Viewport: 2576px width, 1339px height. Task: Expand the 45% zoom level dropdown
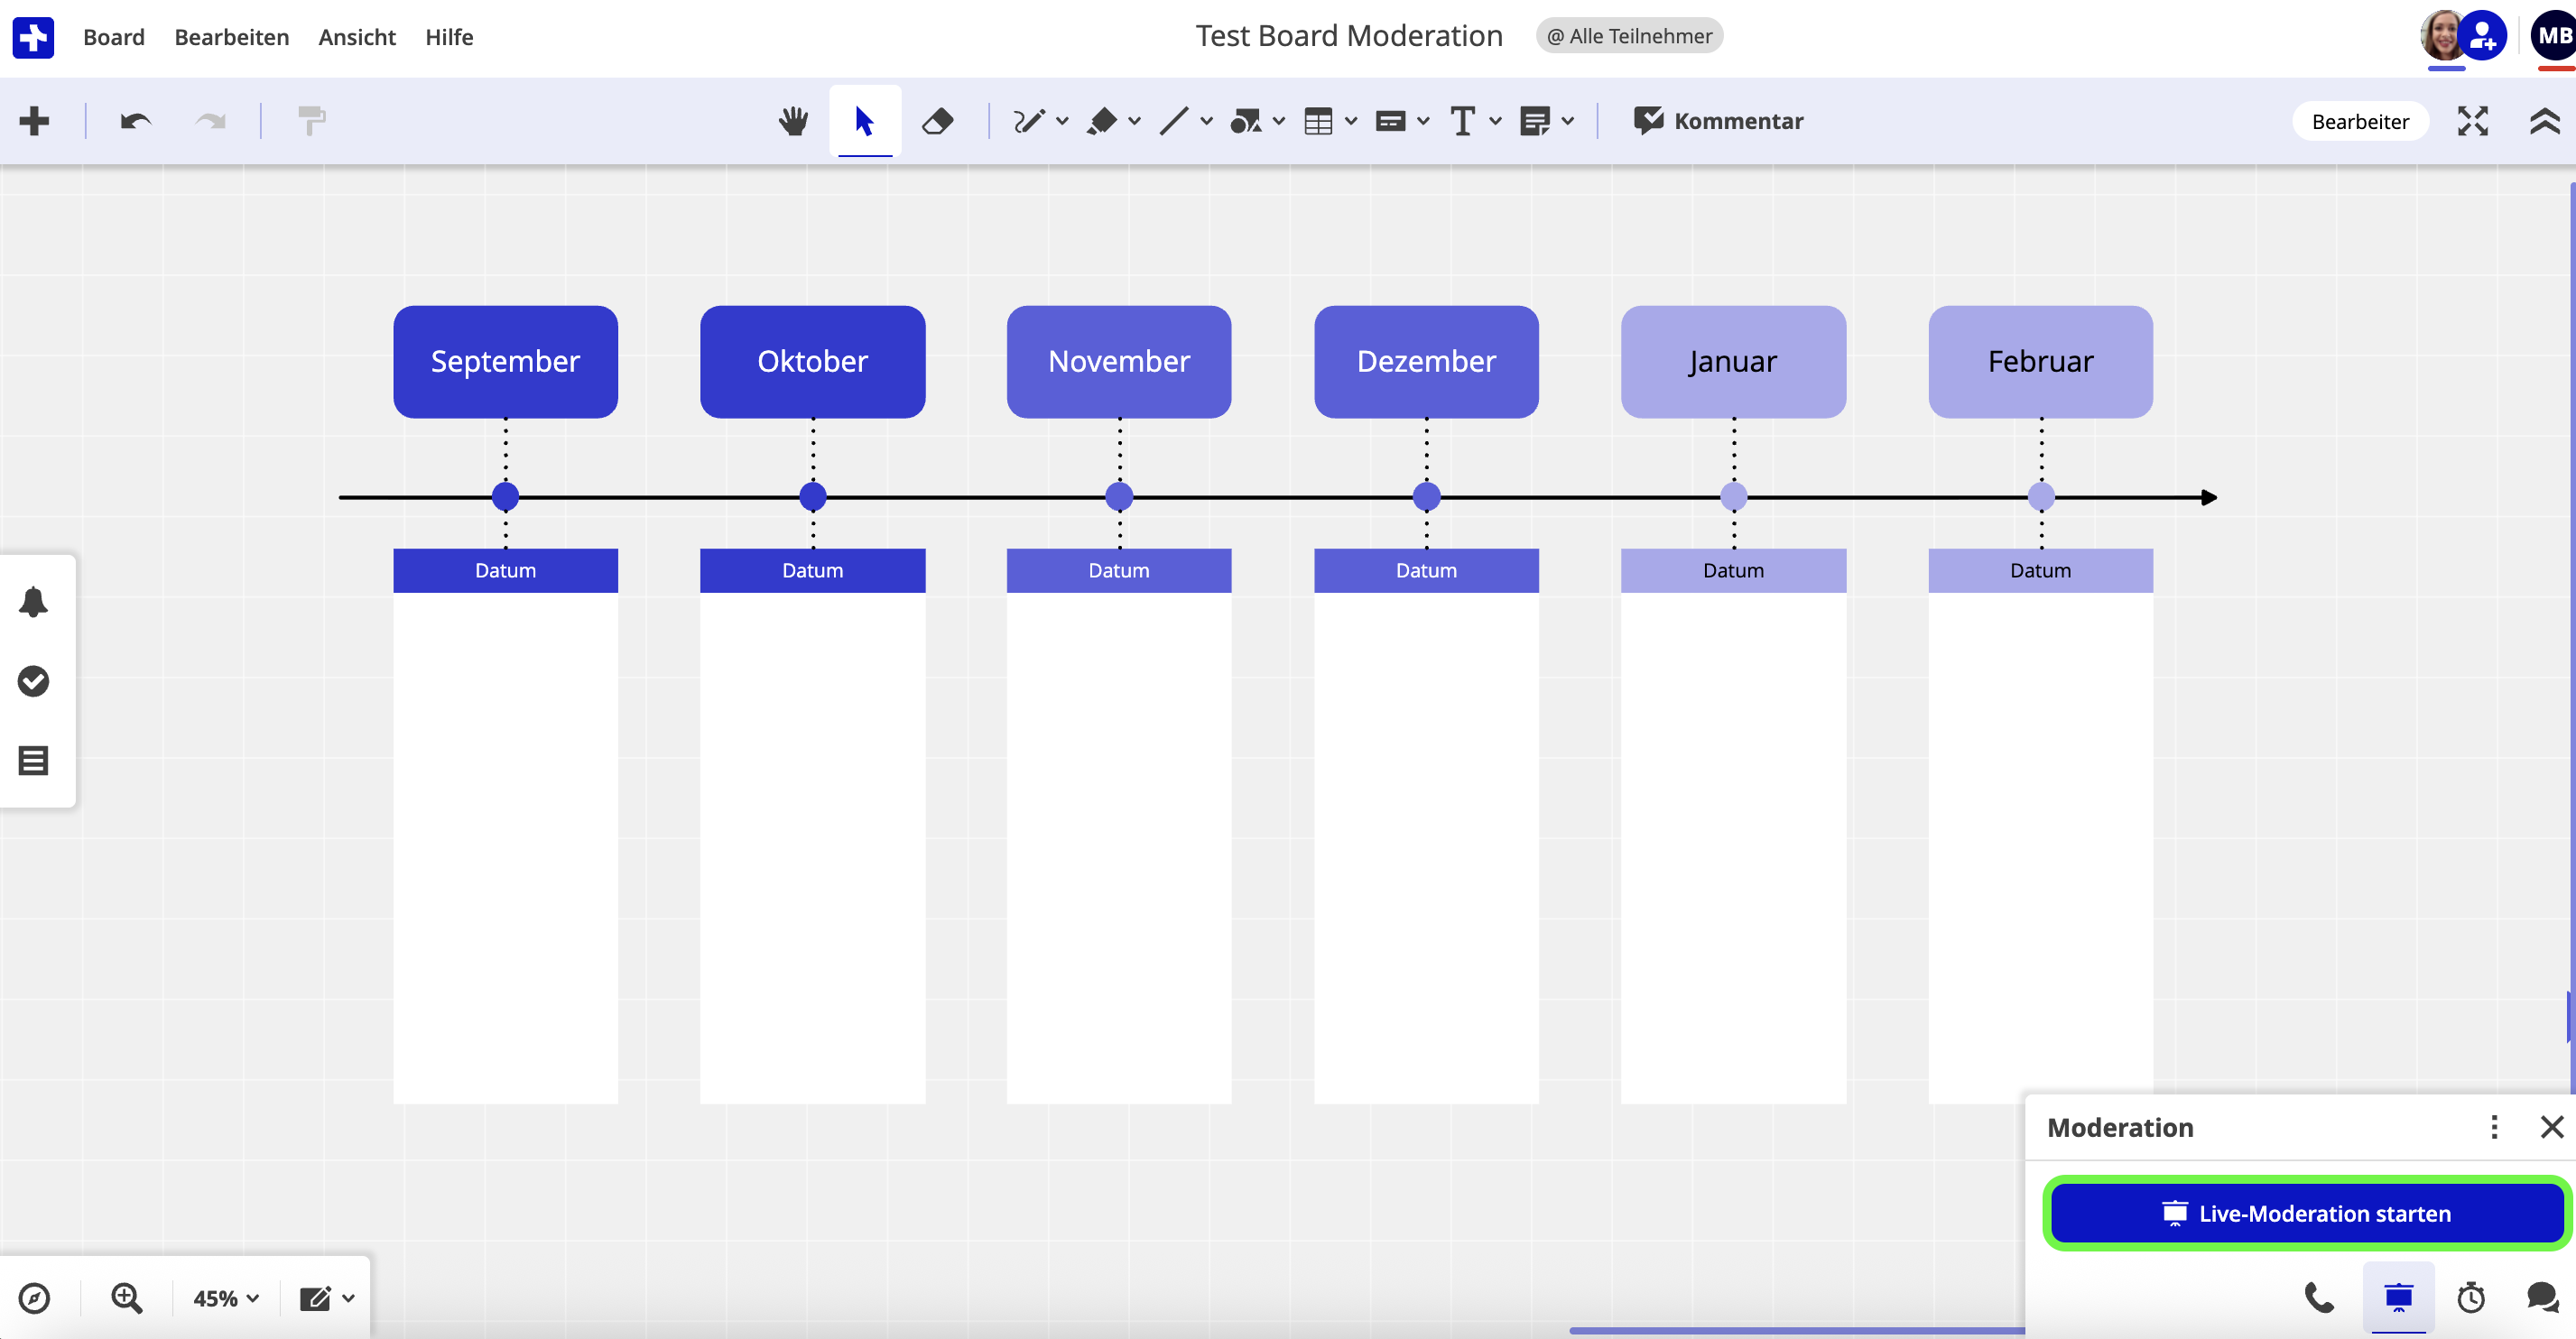tap(226, 1298)
